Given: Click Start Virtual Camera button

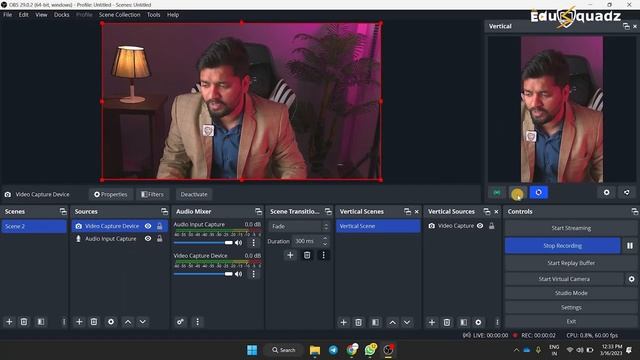Looking at the screenshot, I should pos(564,279).
